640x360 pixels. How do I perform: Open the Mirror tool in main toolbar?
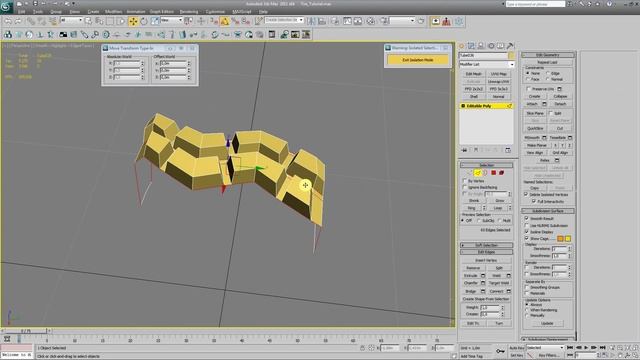pos(311,21)
